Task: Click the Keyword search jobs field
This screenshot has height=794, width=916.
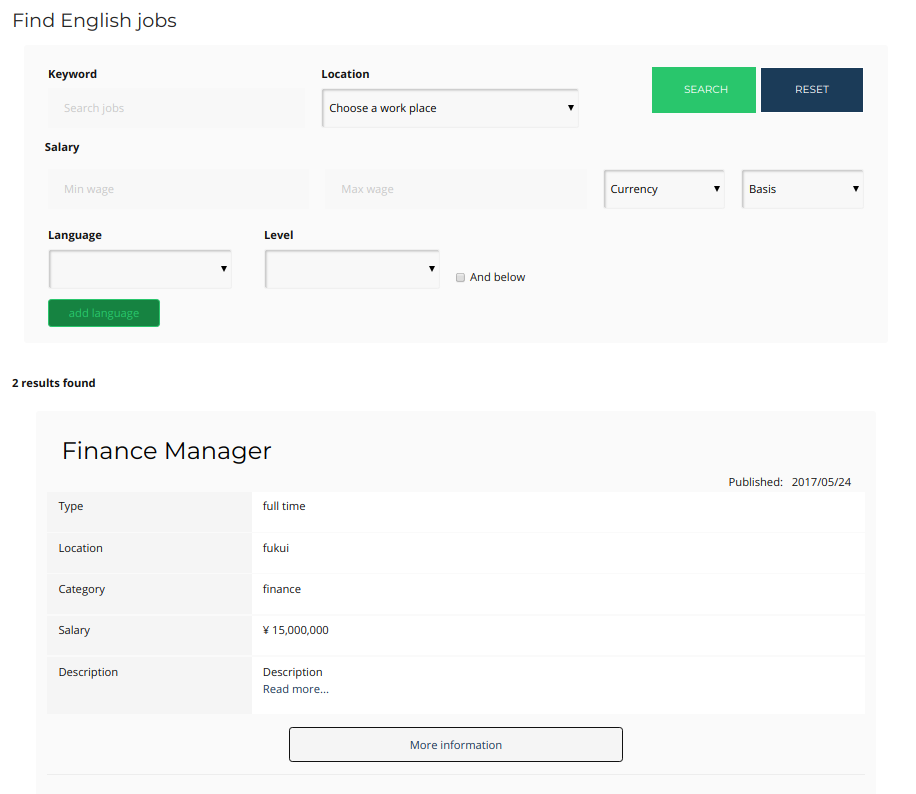Action: 176,108
